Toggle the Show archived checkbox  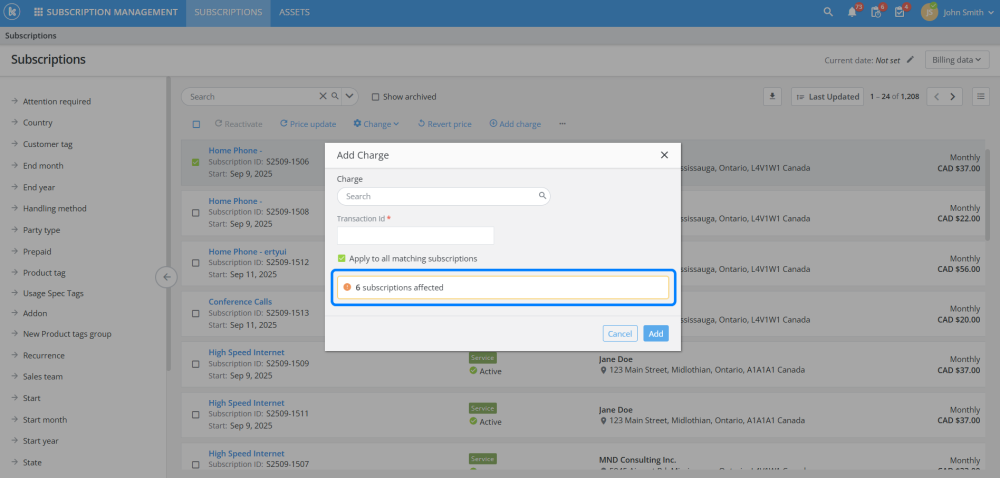click(x=375, y=97)
